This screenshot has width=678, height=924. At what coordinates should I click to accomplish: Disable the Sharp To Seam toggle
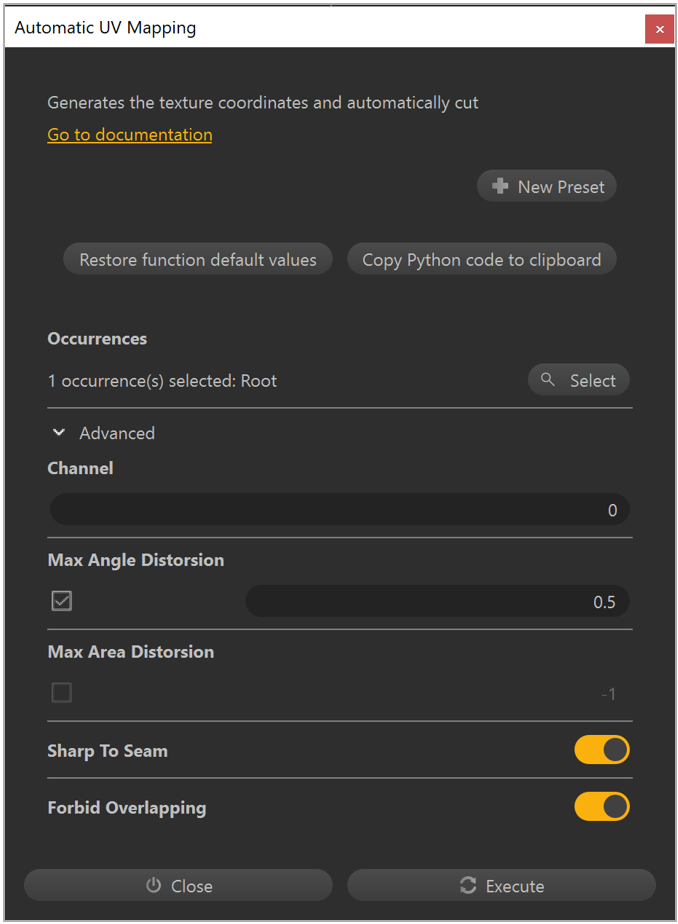pos(601,749)
